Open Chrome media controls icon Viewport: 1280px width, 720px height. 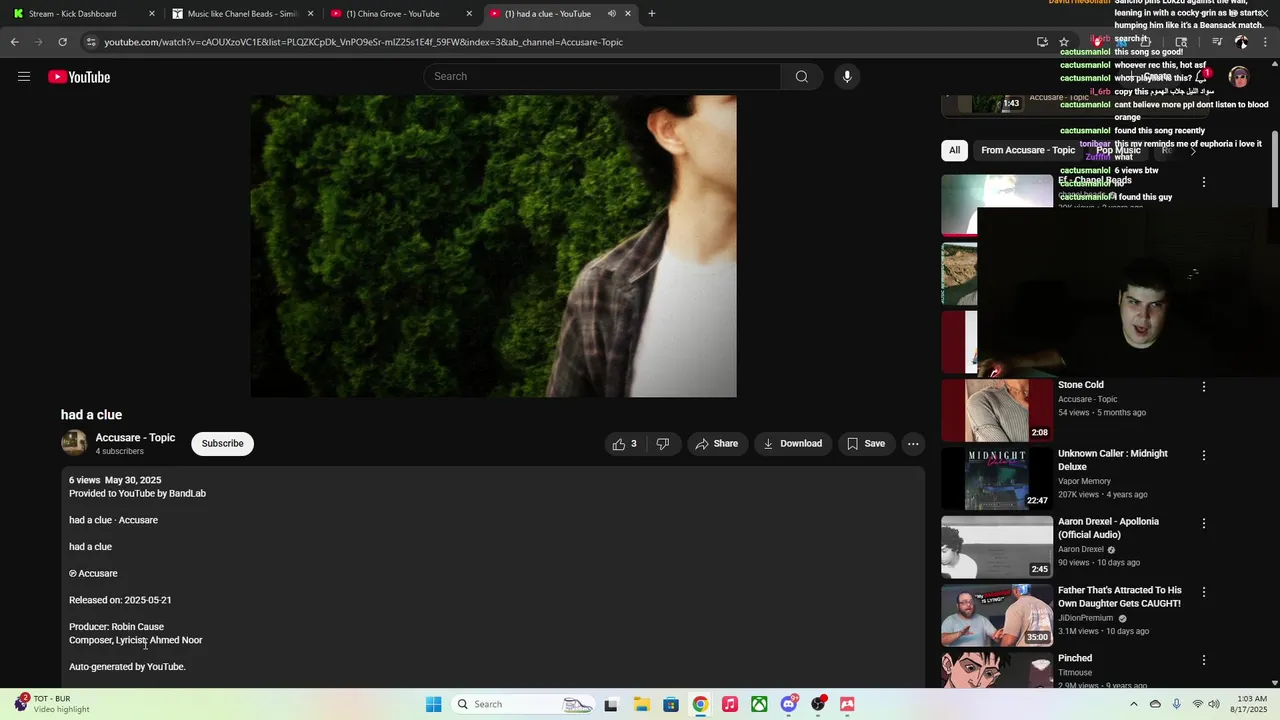[1217, 42]
